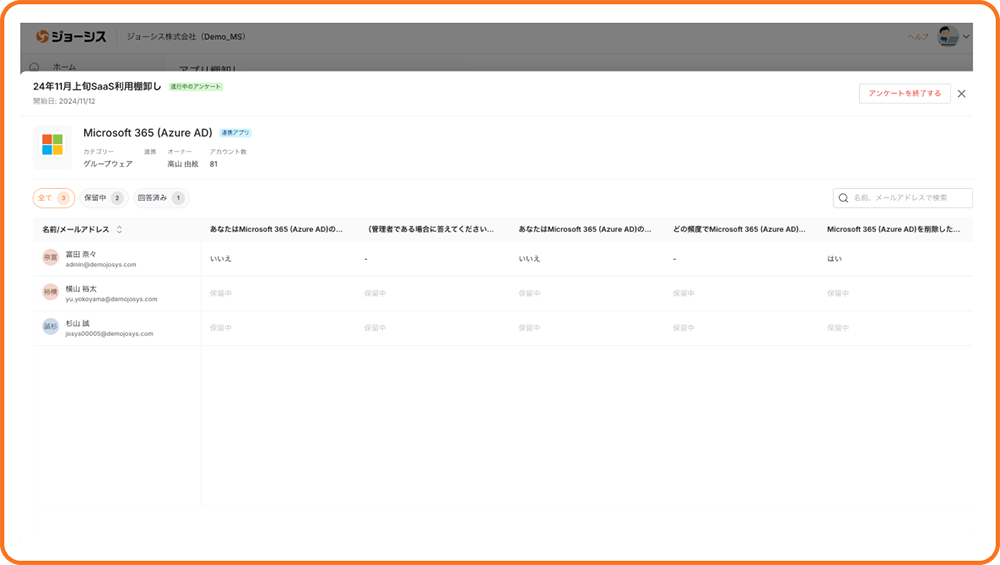The height and width of the screenshot is (565, 1000).
Task: Click the user profile picture in header
Action: (x=947, y=37)
